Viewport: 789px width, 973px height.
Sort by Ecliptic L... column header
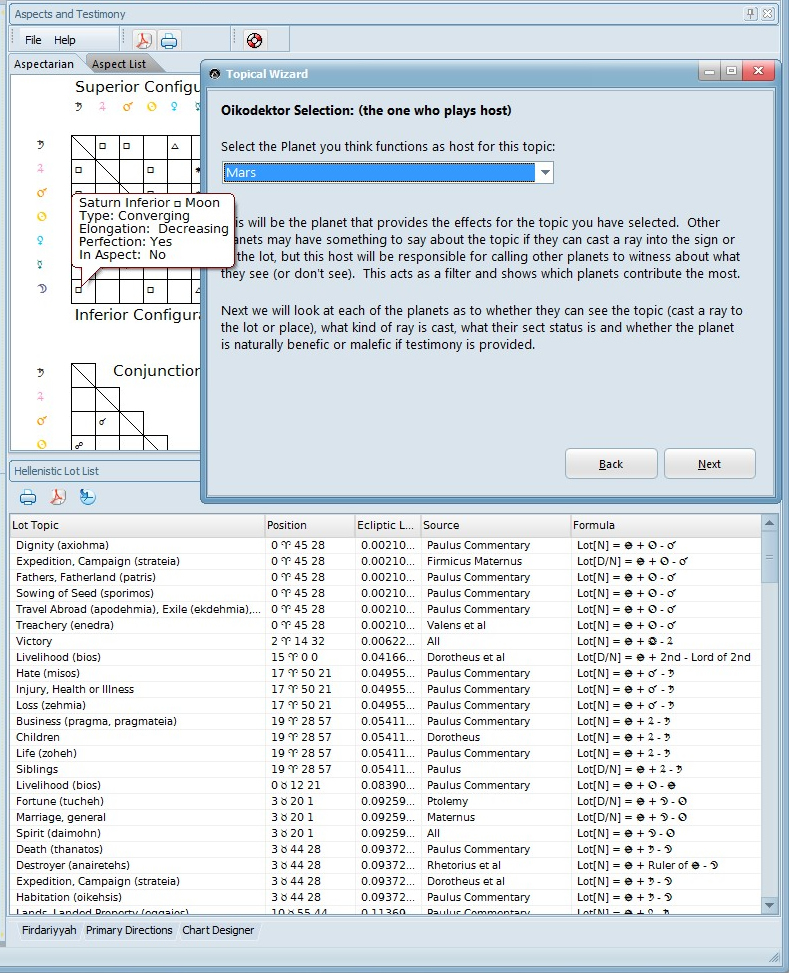387,525
